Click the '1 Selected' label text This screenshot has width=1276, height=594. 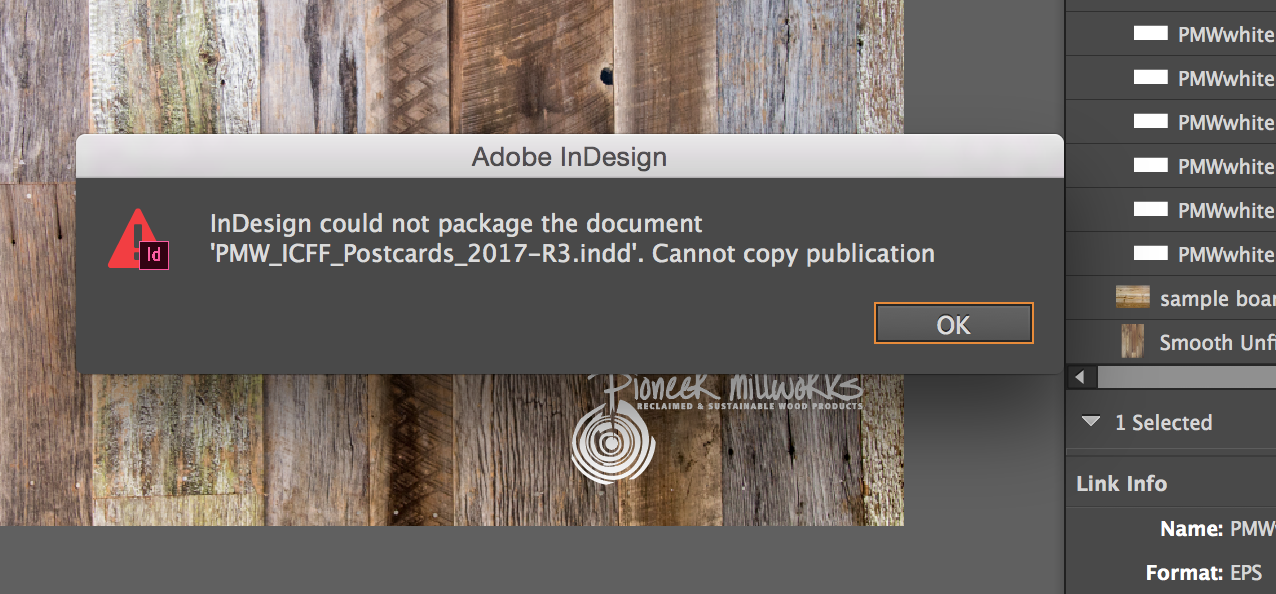point(1163,423)
